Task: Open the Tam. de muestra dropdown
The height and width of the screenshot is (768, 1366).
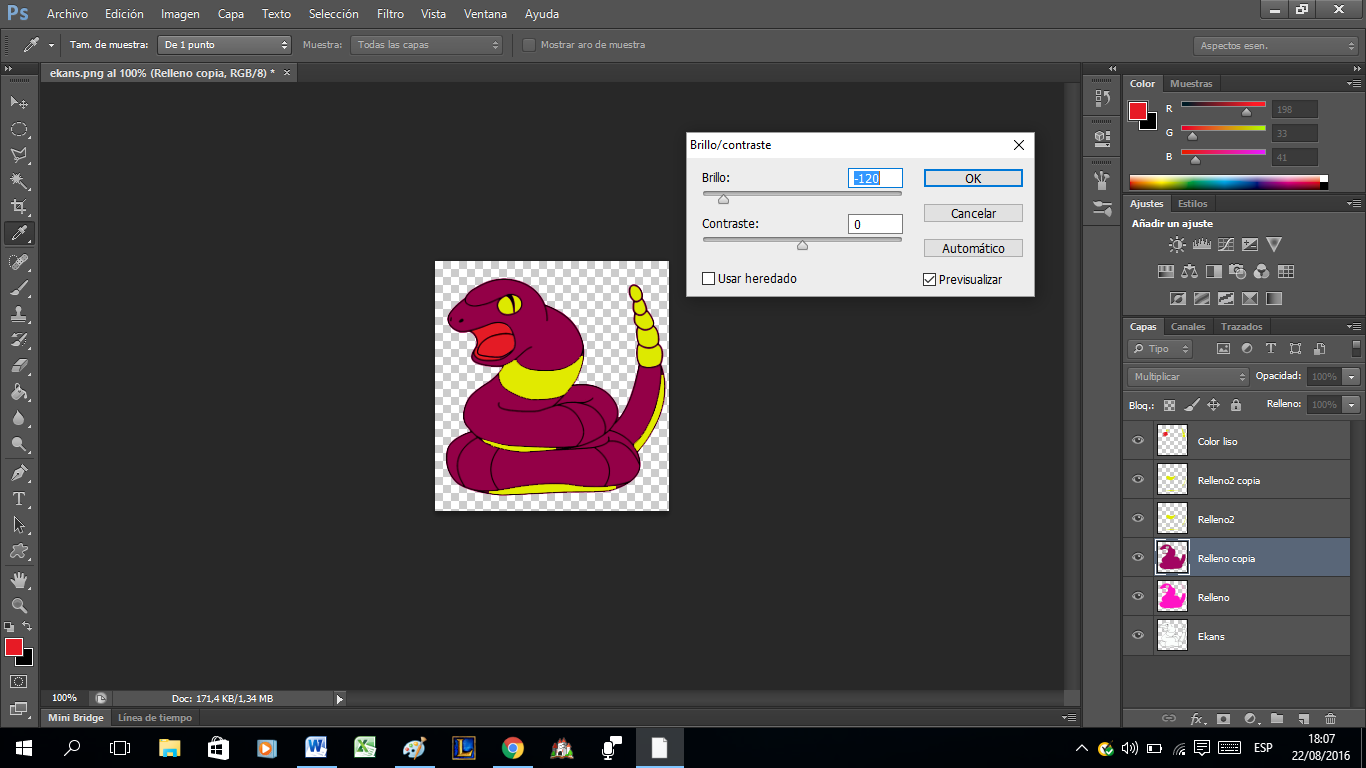Action: coord(224,45)
